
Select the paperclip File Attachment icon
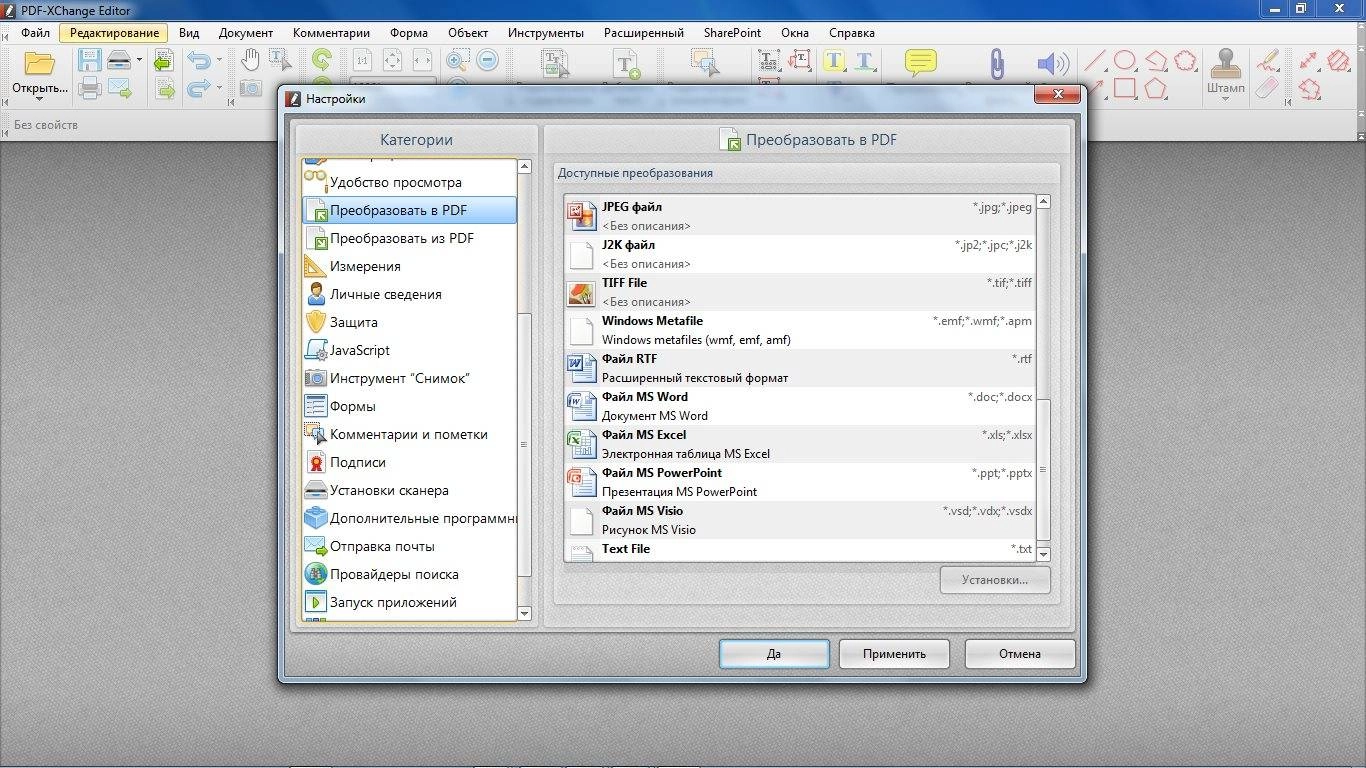[x=997, y=63]
